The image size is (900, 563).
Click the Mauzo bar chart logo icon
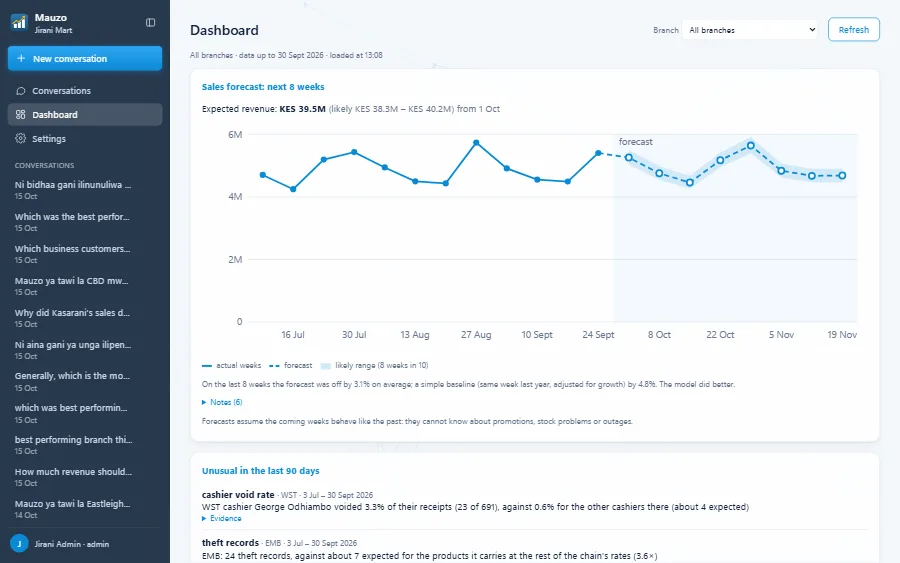click(x=19, y=22)
